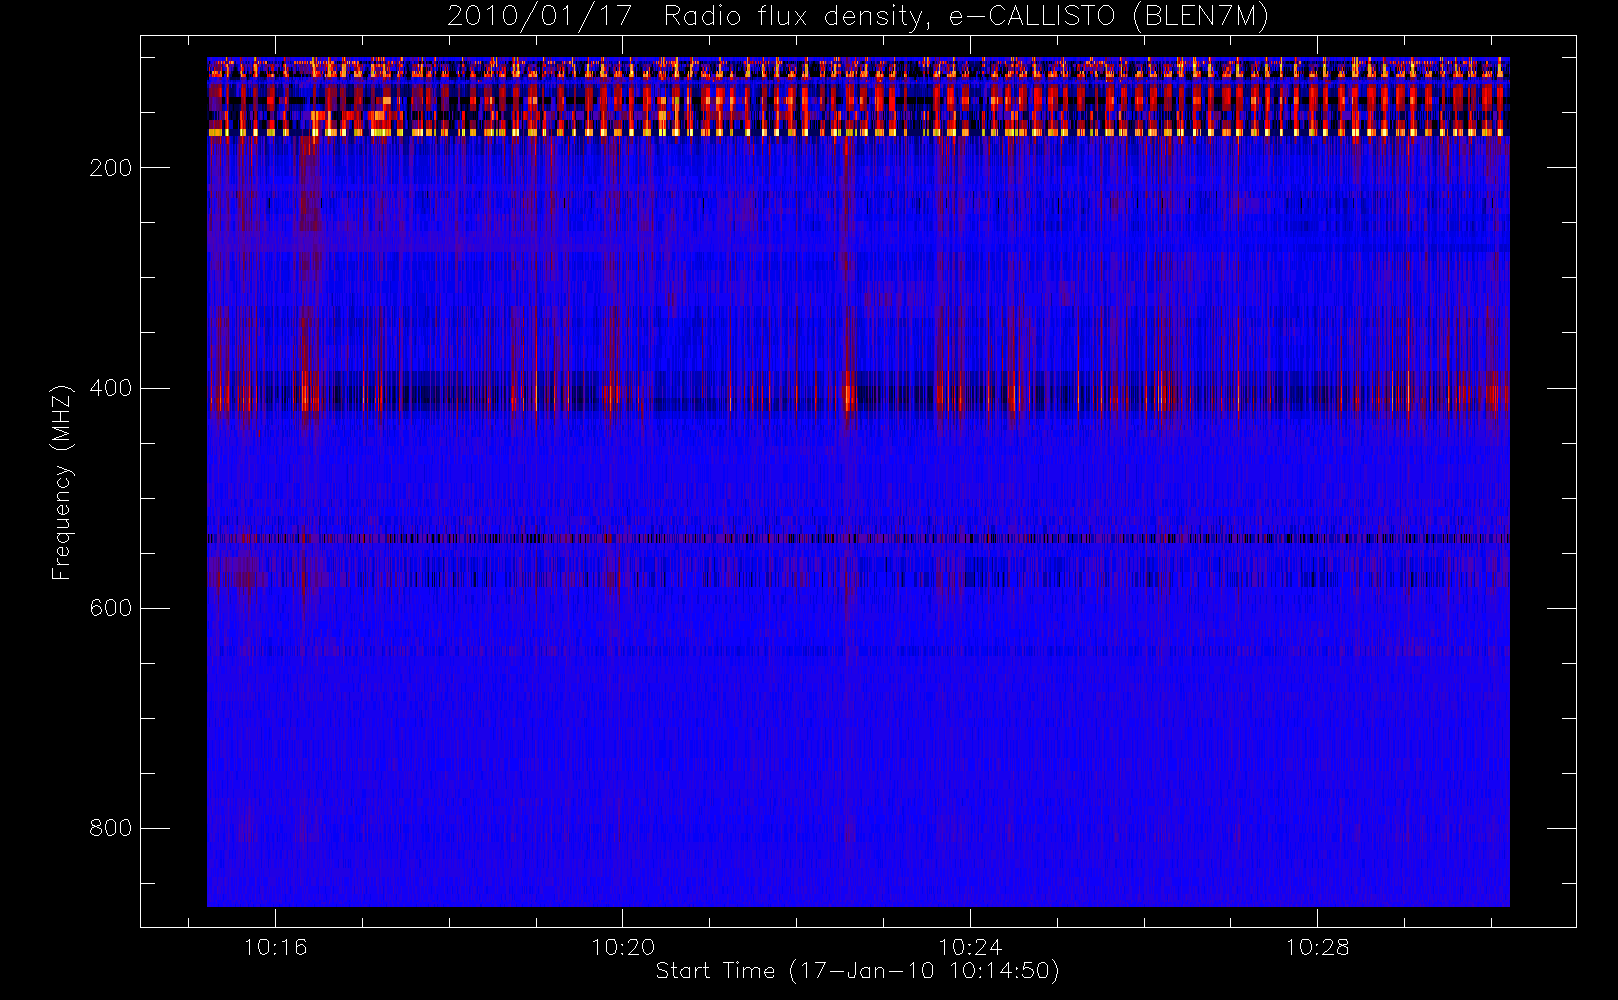1618x1000 pixels.
Task: Click the 600 frequency tick label
Action: click(x=110, y=608)
